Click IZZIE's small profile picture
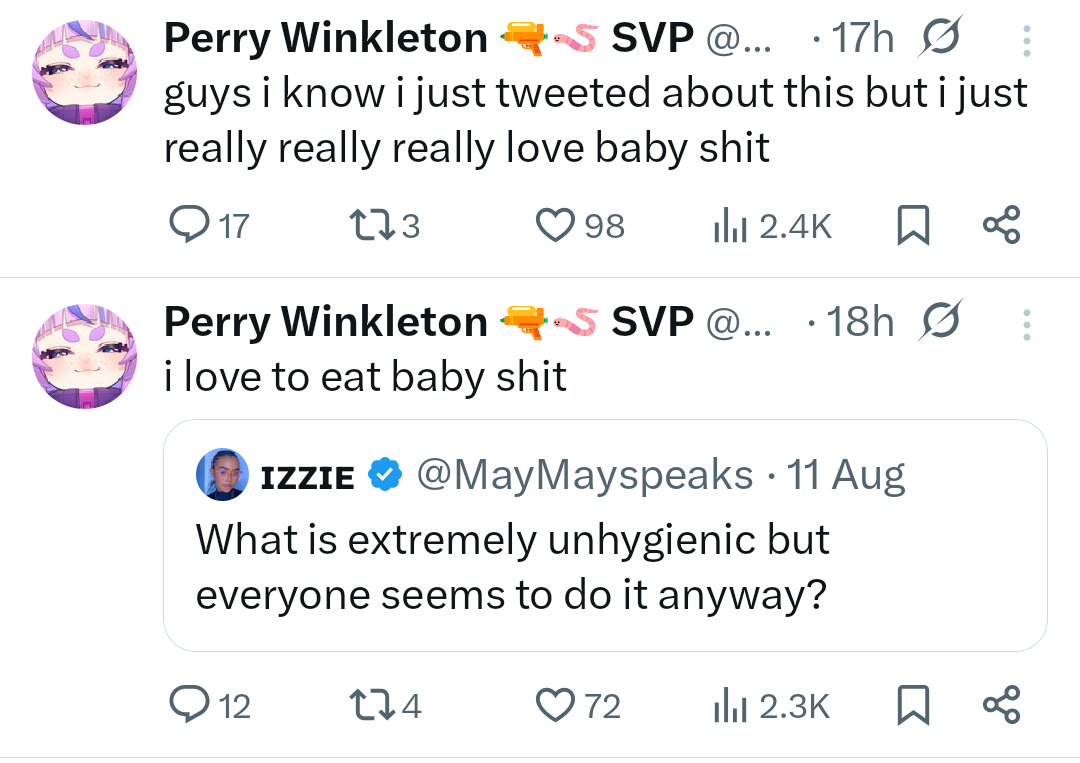This screenshot has height=763, width=1080. pos(224,475)
